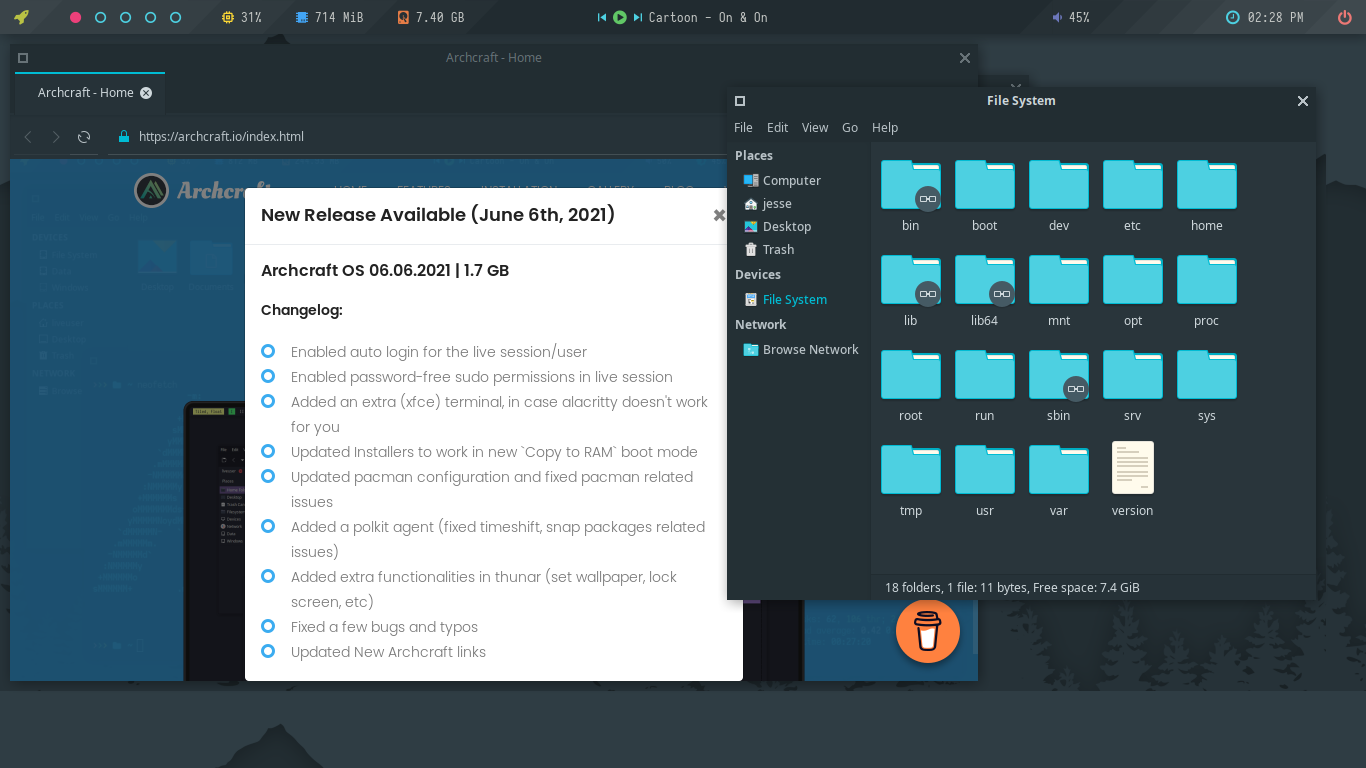Open the File menu in File System
Screen dimensions: 1366x768
(743, 127)
